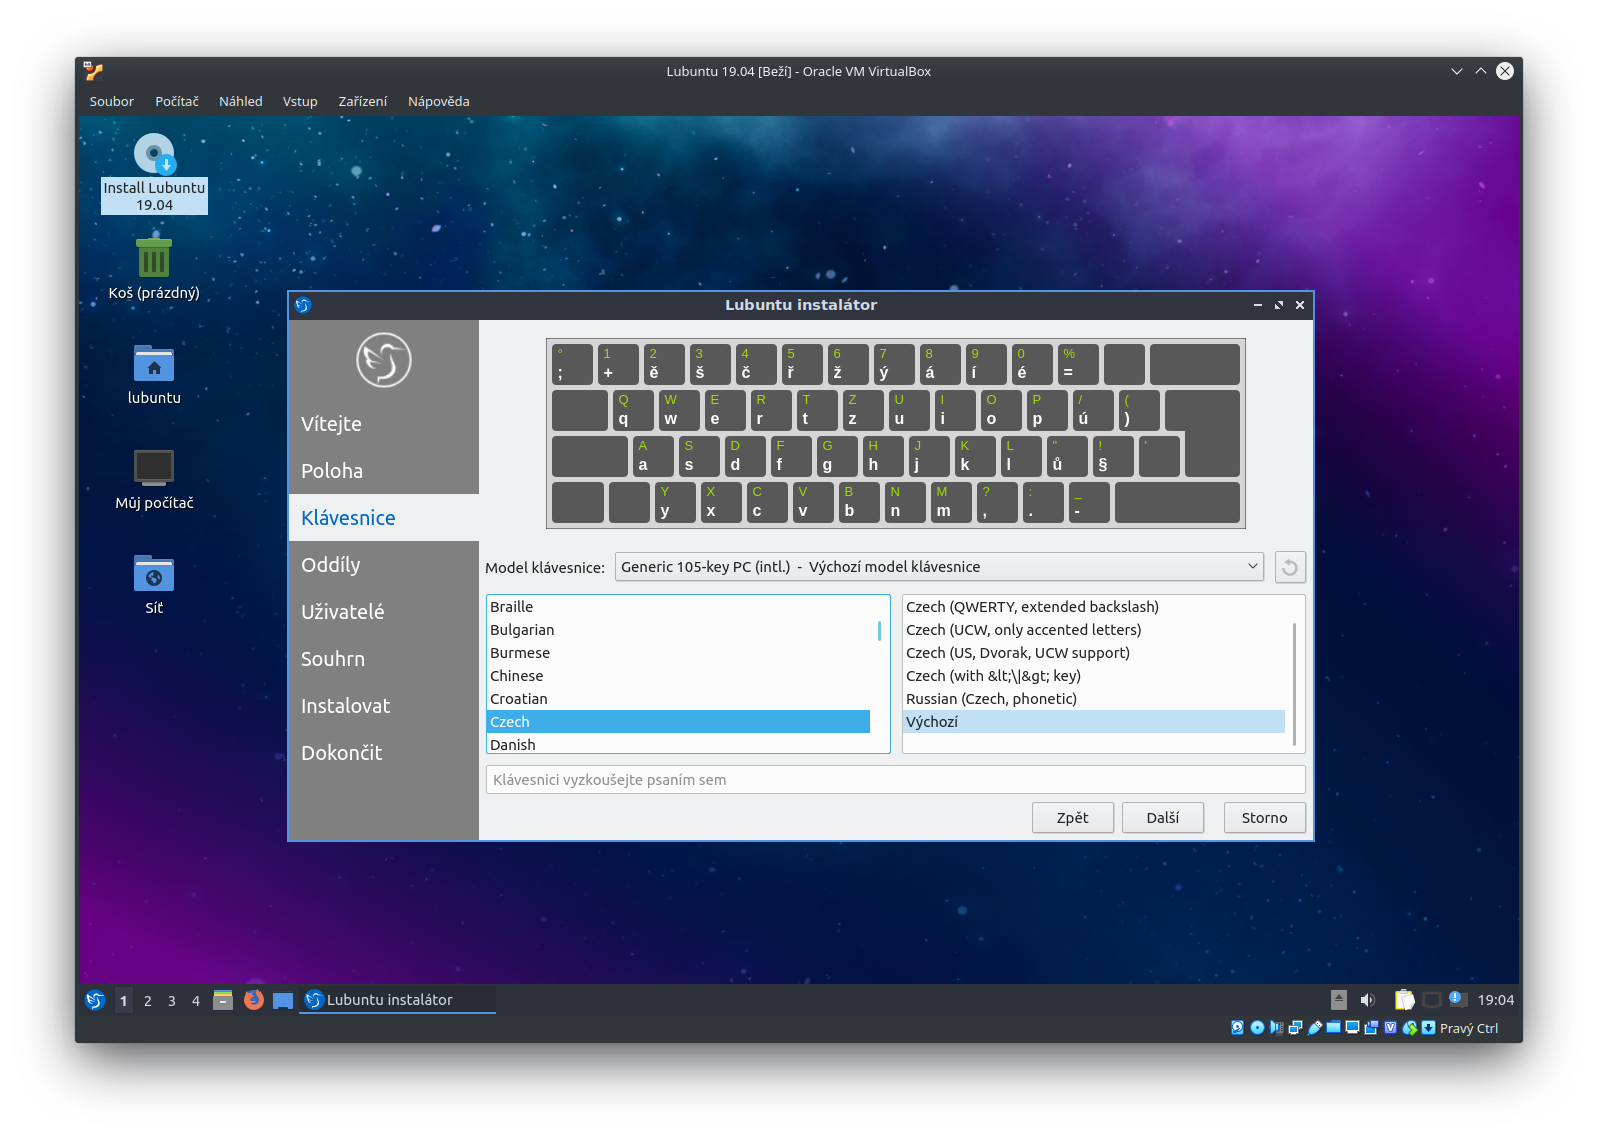The height and width of the screenshot is (1136, 1598).
Task: Expand the Model klávesnice combo box
Action: (939, 567)
